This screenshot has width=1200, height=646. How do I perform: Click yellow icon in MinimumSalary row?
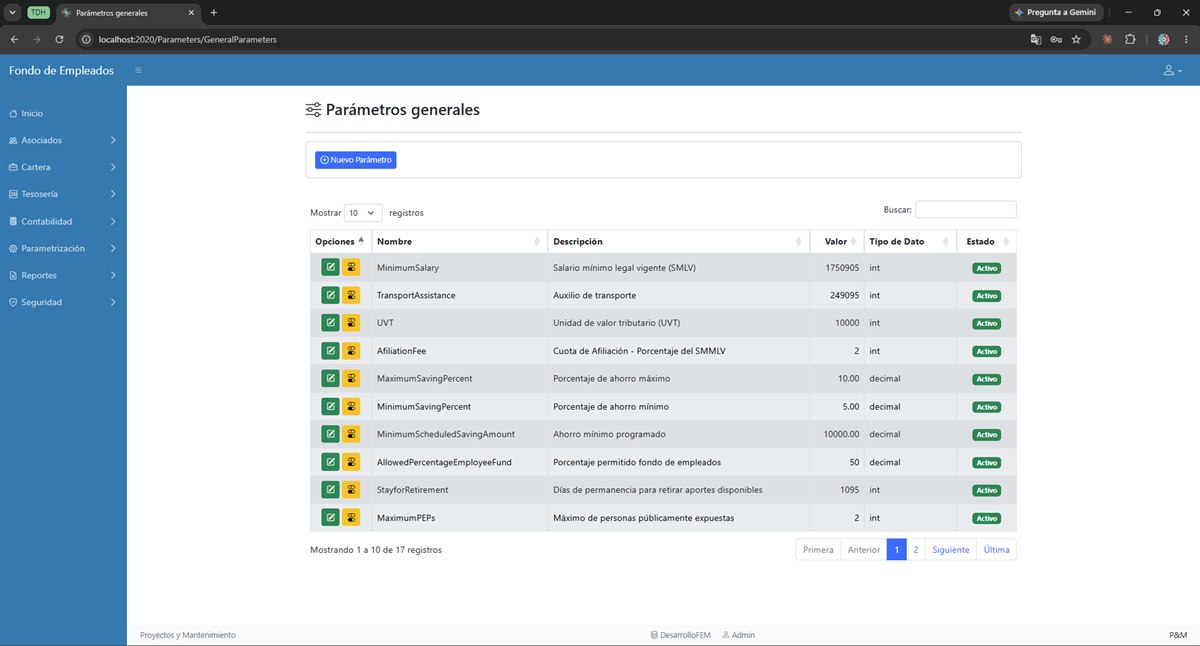coord(351,267)
